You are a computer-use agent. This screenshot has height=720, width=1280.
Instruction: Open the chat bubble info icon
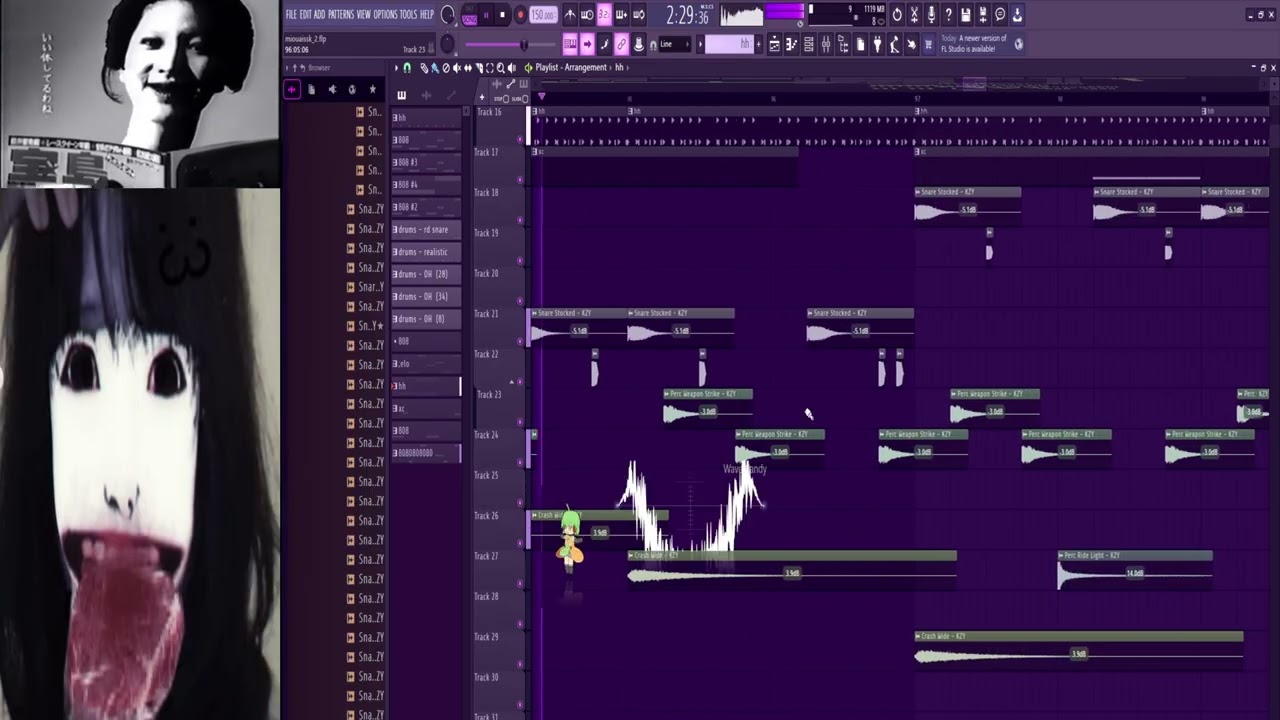1000,15
